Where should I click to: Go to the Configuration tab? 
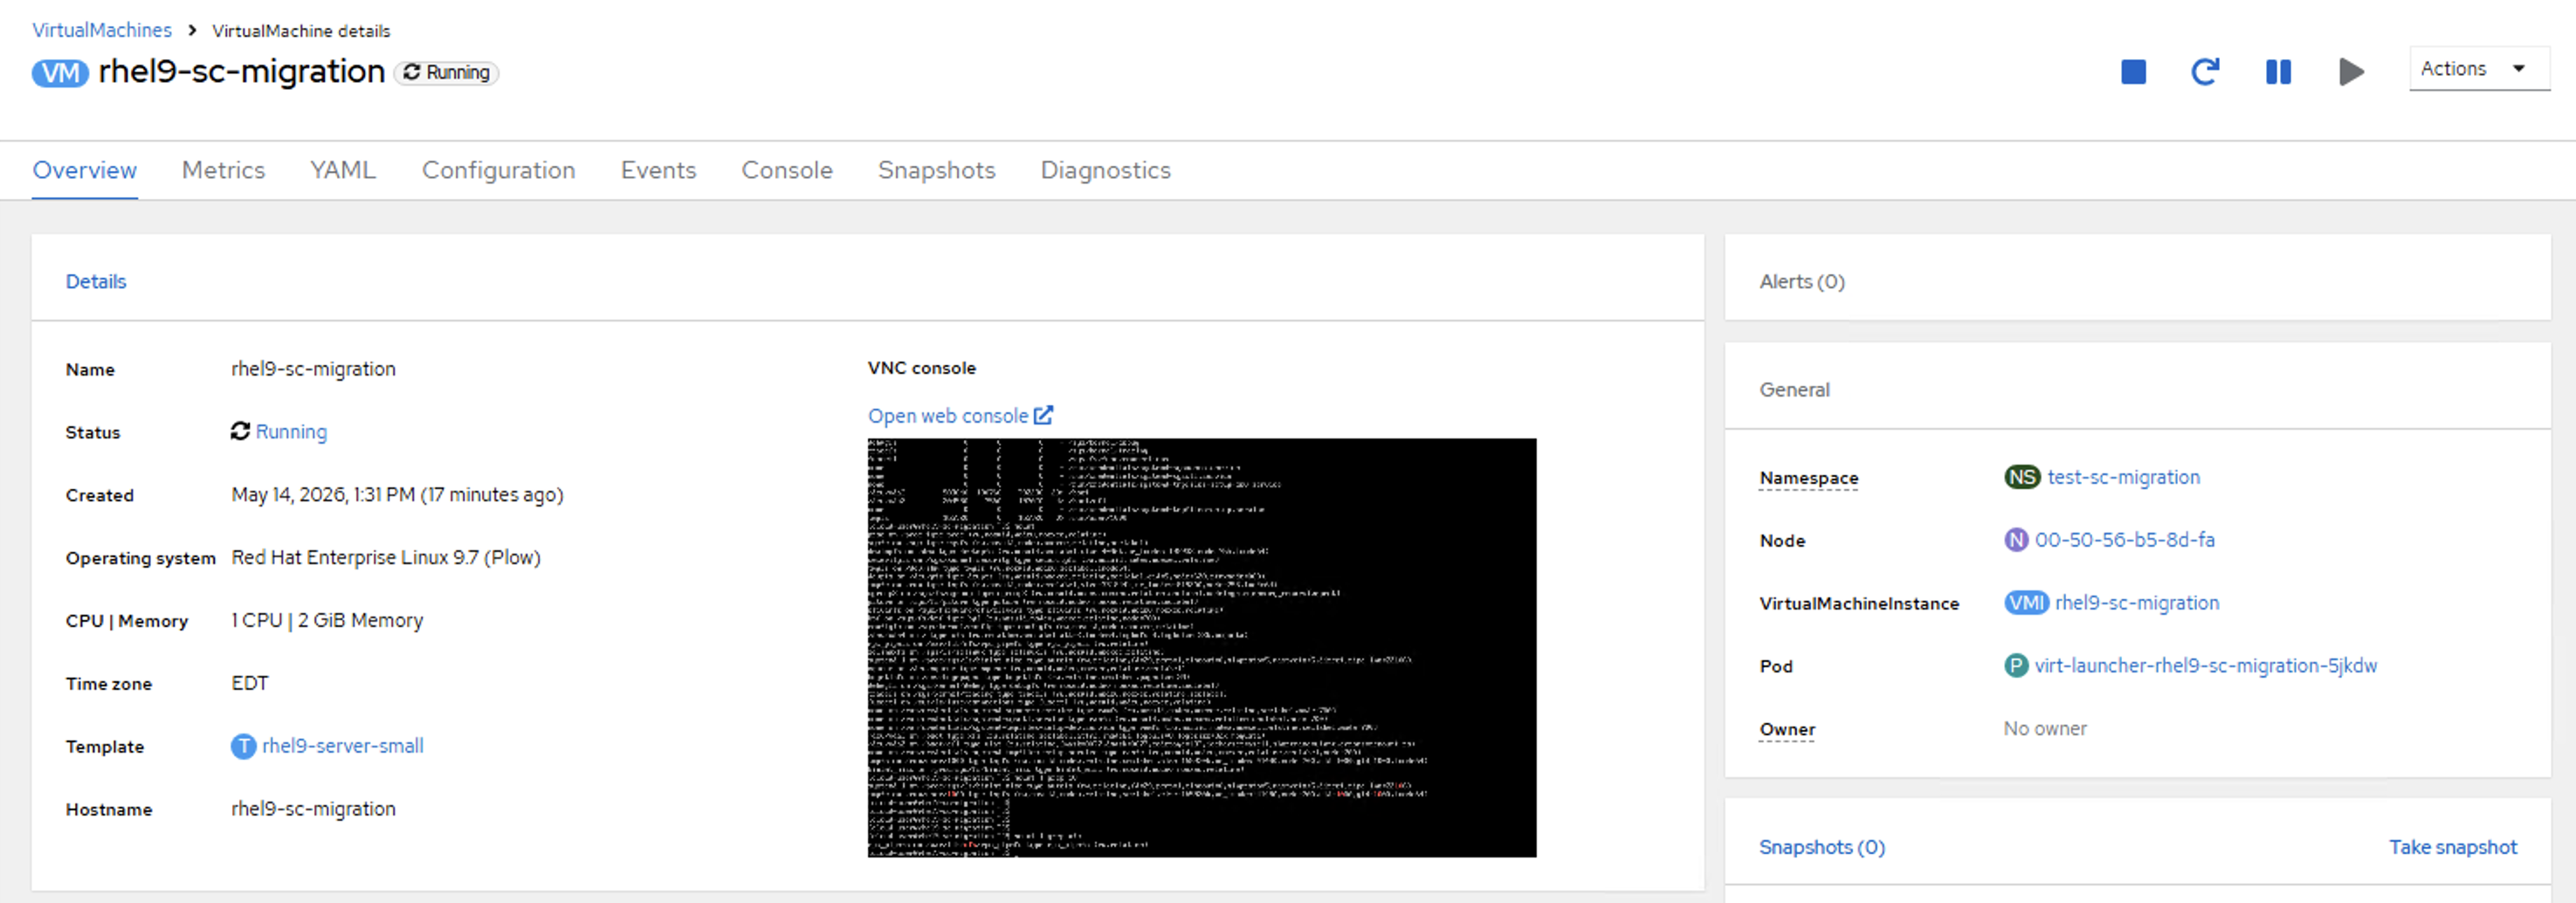click(499, 170)
